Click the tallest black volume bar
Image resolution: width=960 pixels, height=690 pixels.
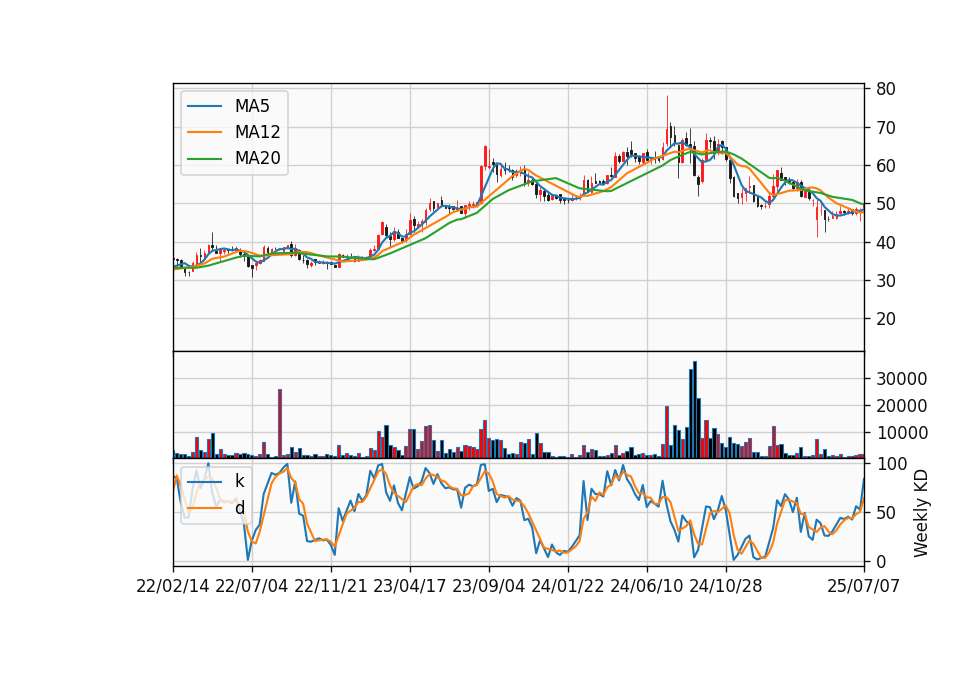694,410
